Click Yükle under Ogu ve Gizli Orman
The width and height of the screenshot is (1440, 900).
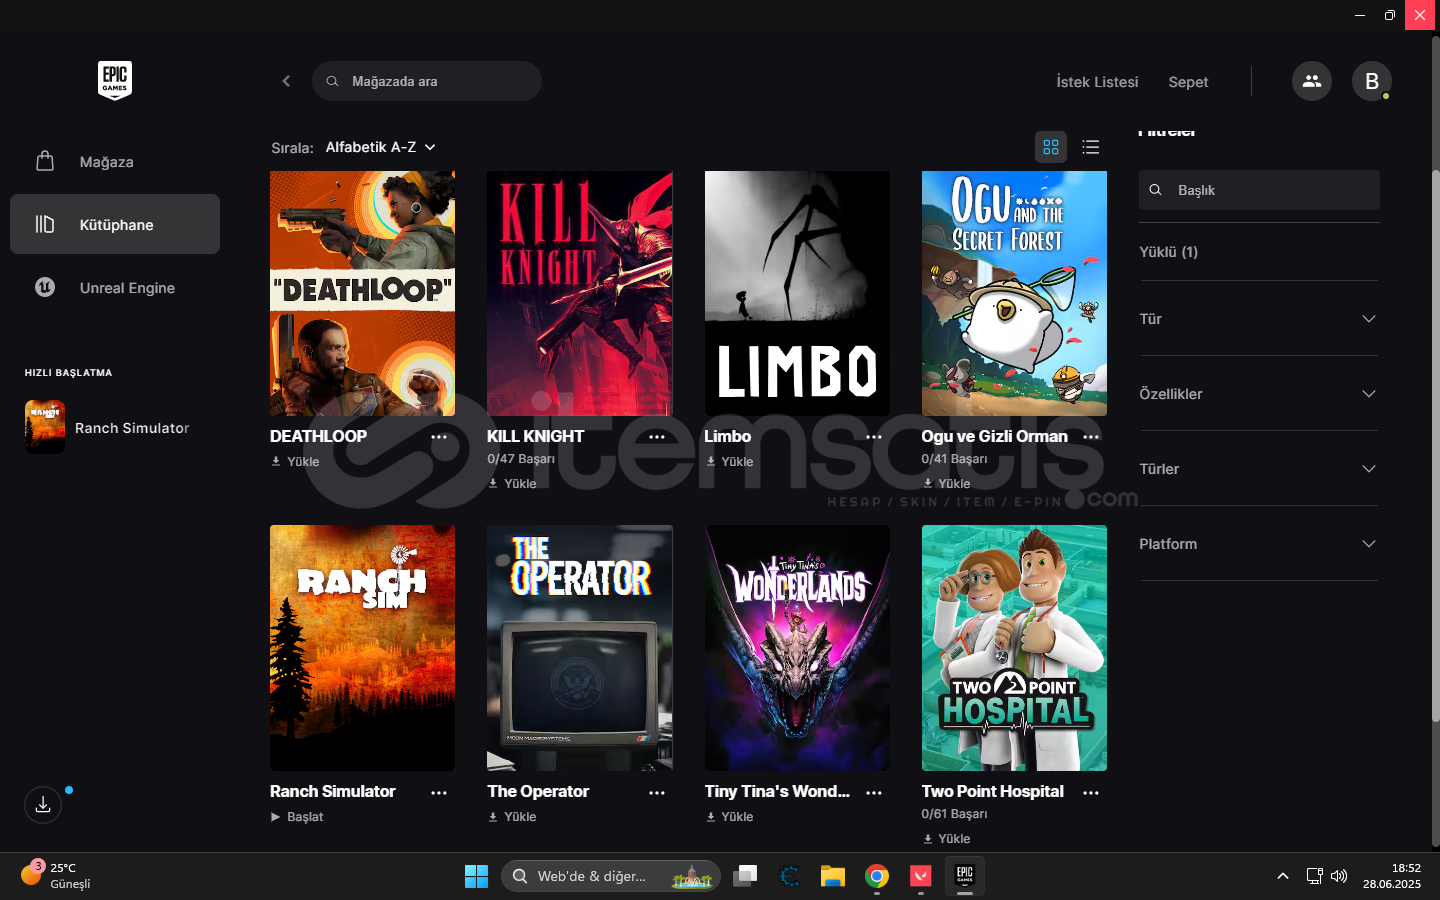pyautogui.click(x=946, y=484)
